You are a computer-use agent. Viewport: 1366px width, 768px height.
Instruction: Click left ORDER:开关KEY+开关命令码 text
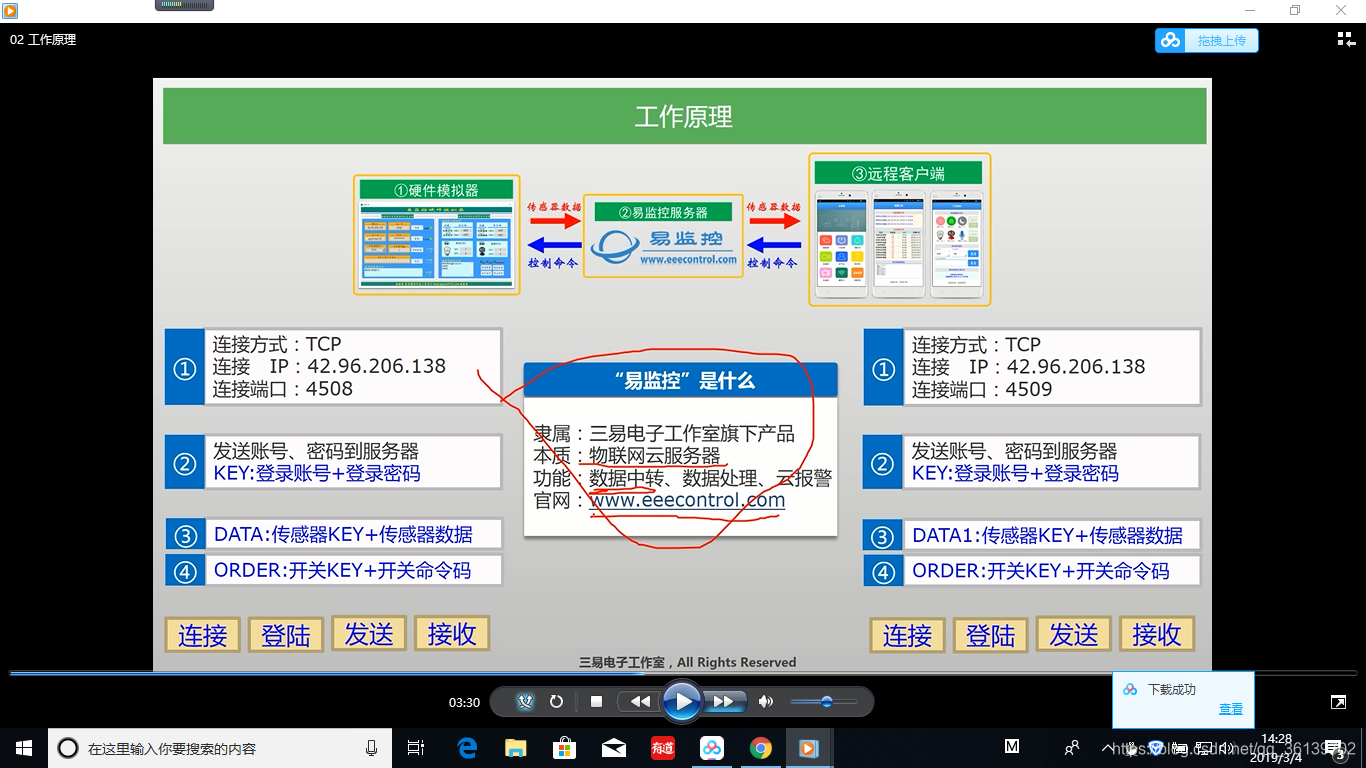342,570
